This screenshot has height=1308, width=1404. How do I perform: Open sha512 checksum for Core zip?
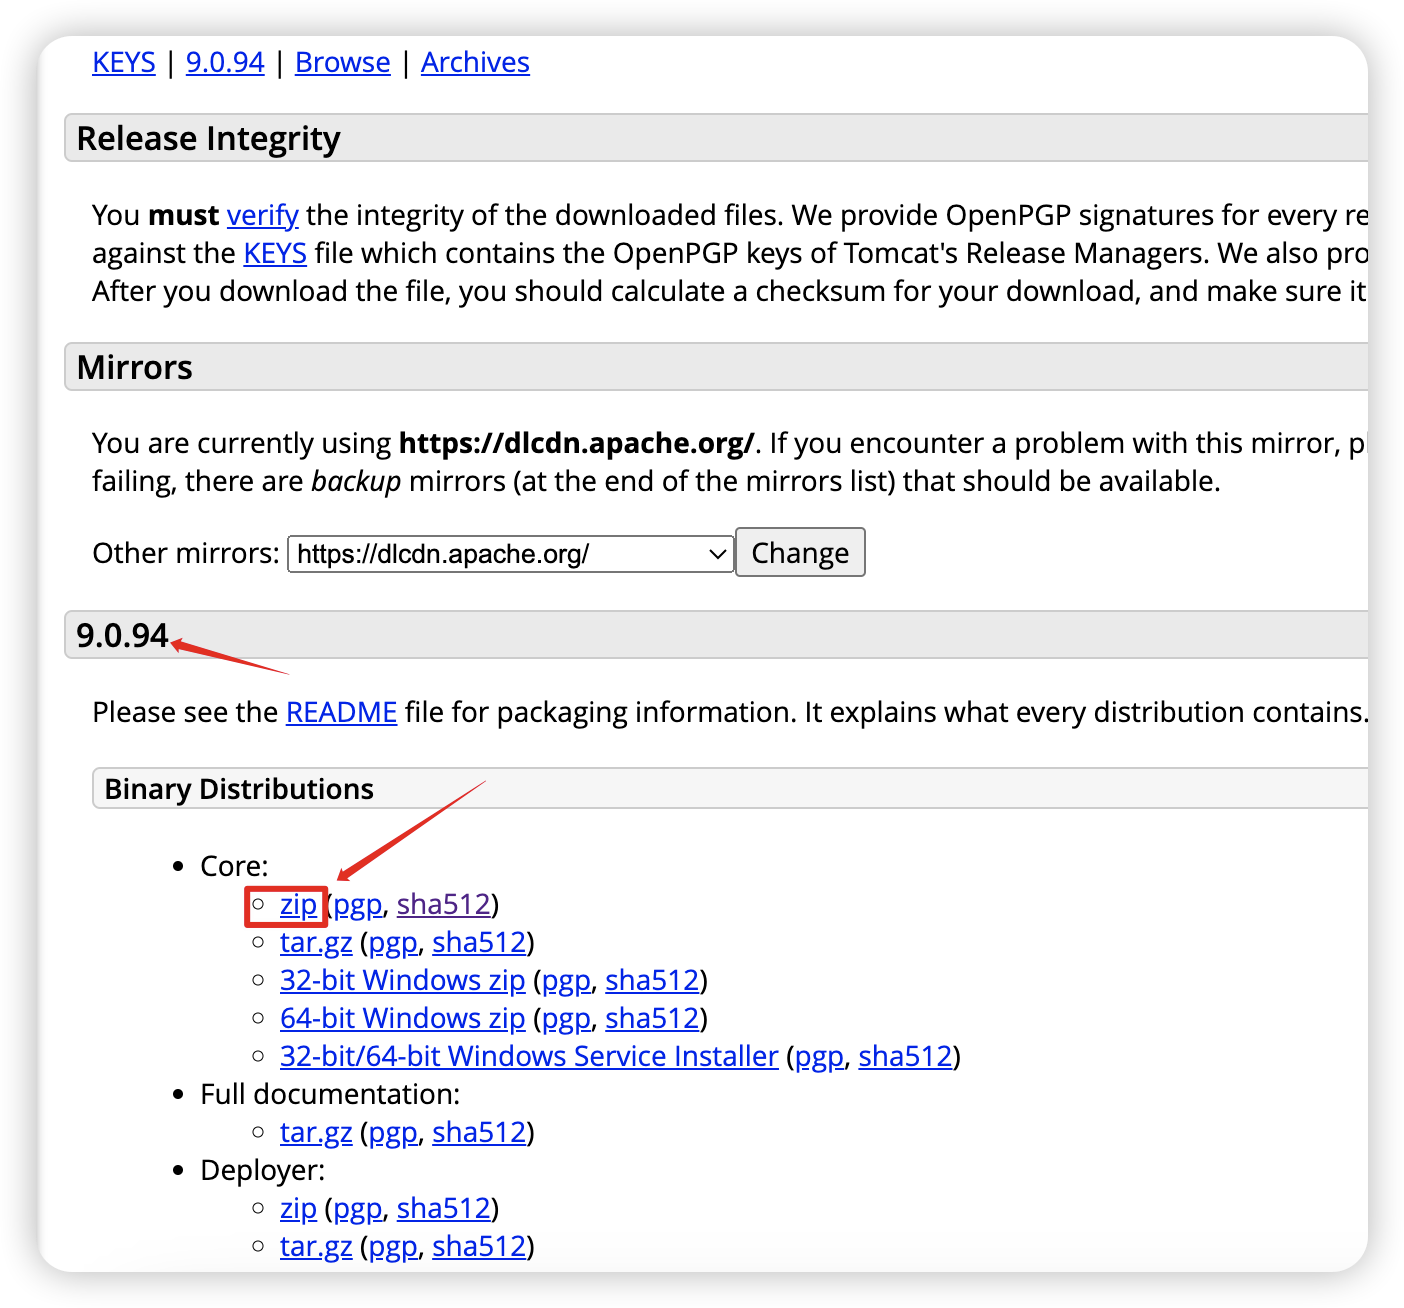[444, 904]
